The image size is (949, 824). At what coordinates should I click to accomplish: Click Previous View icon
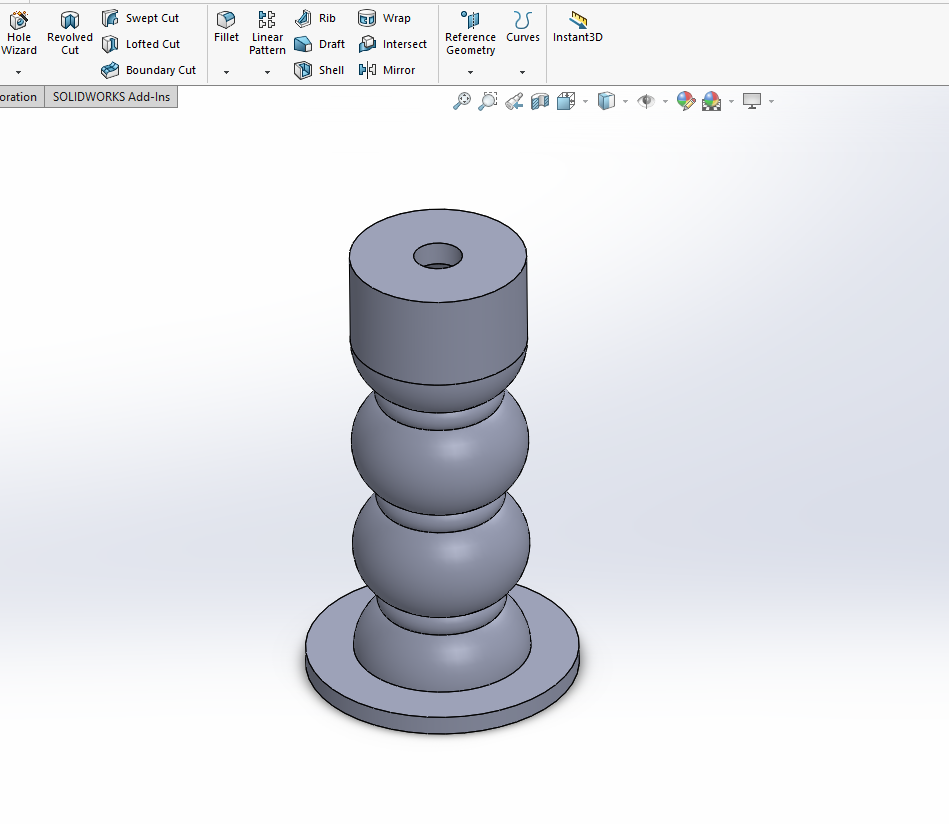[x=514, y=101]
